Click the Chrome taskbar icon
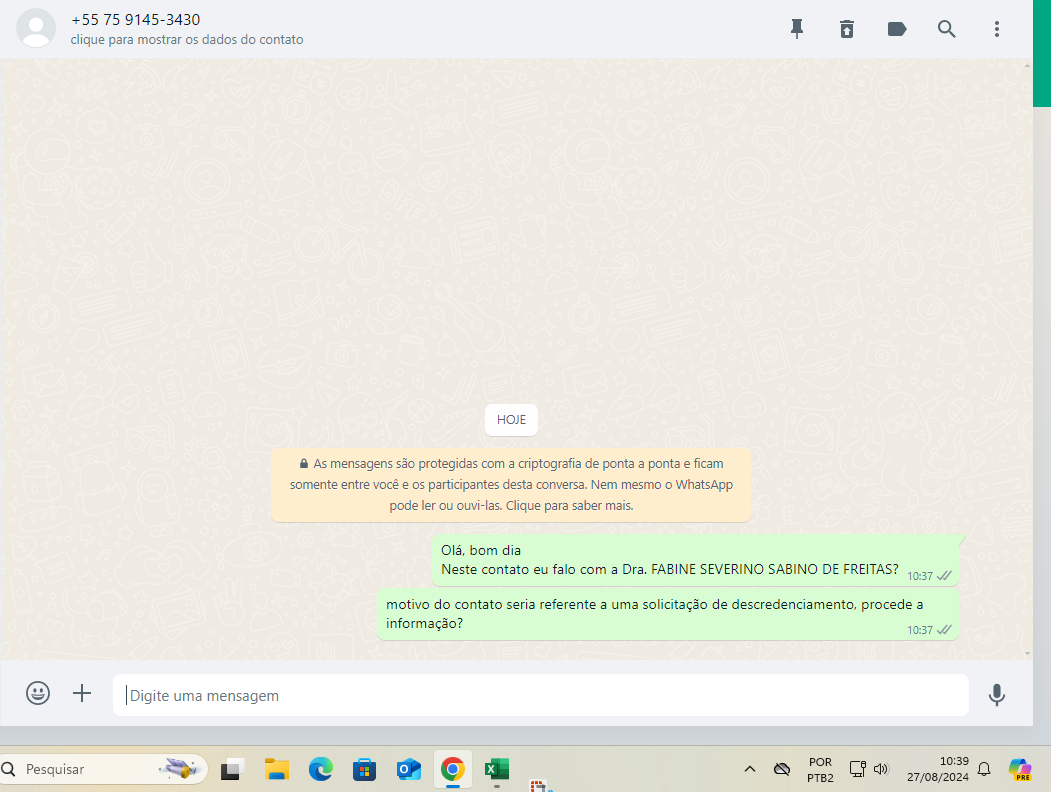Screen dimensions: 1051x792 (x=452, y=769)
